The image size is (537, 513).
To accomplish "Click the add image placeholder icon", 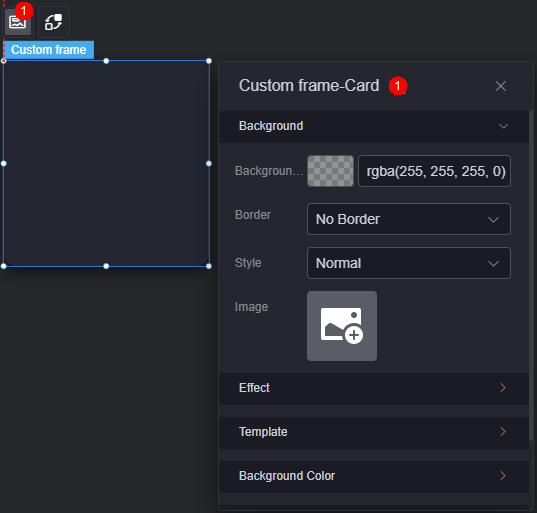I will point(342,326).
